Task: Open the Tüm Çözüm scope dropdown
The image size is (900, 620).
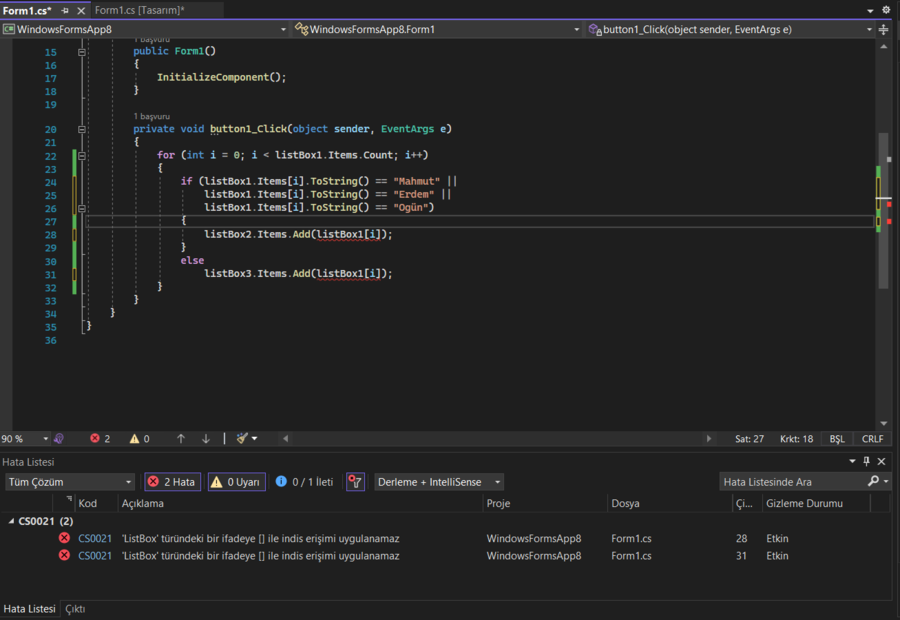Action: [69, 482]
